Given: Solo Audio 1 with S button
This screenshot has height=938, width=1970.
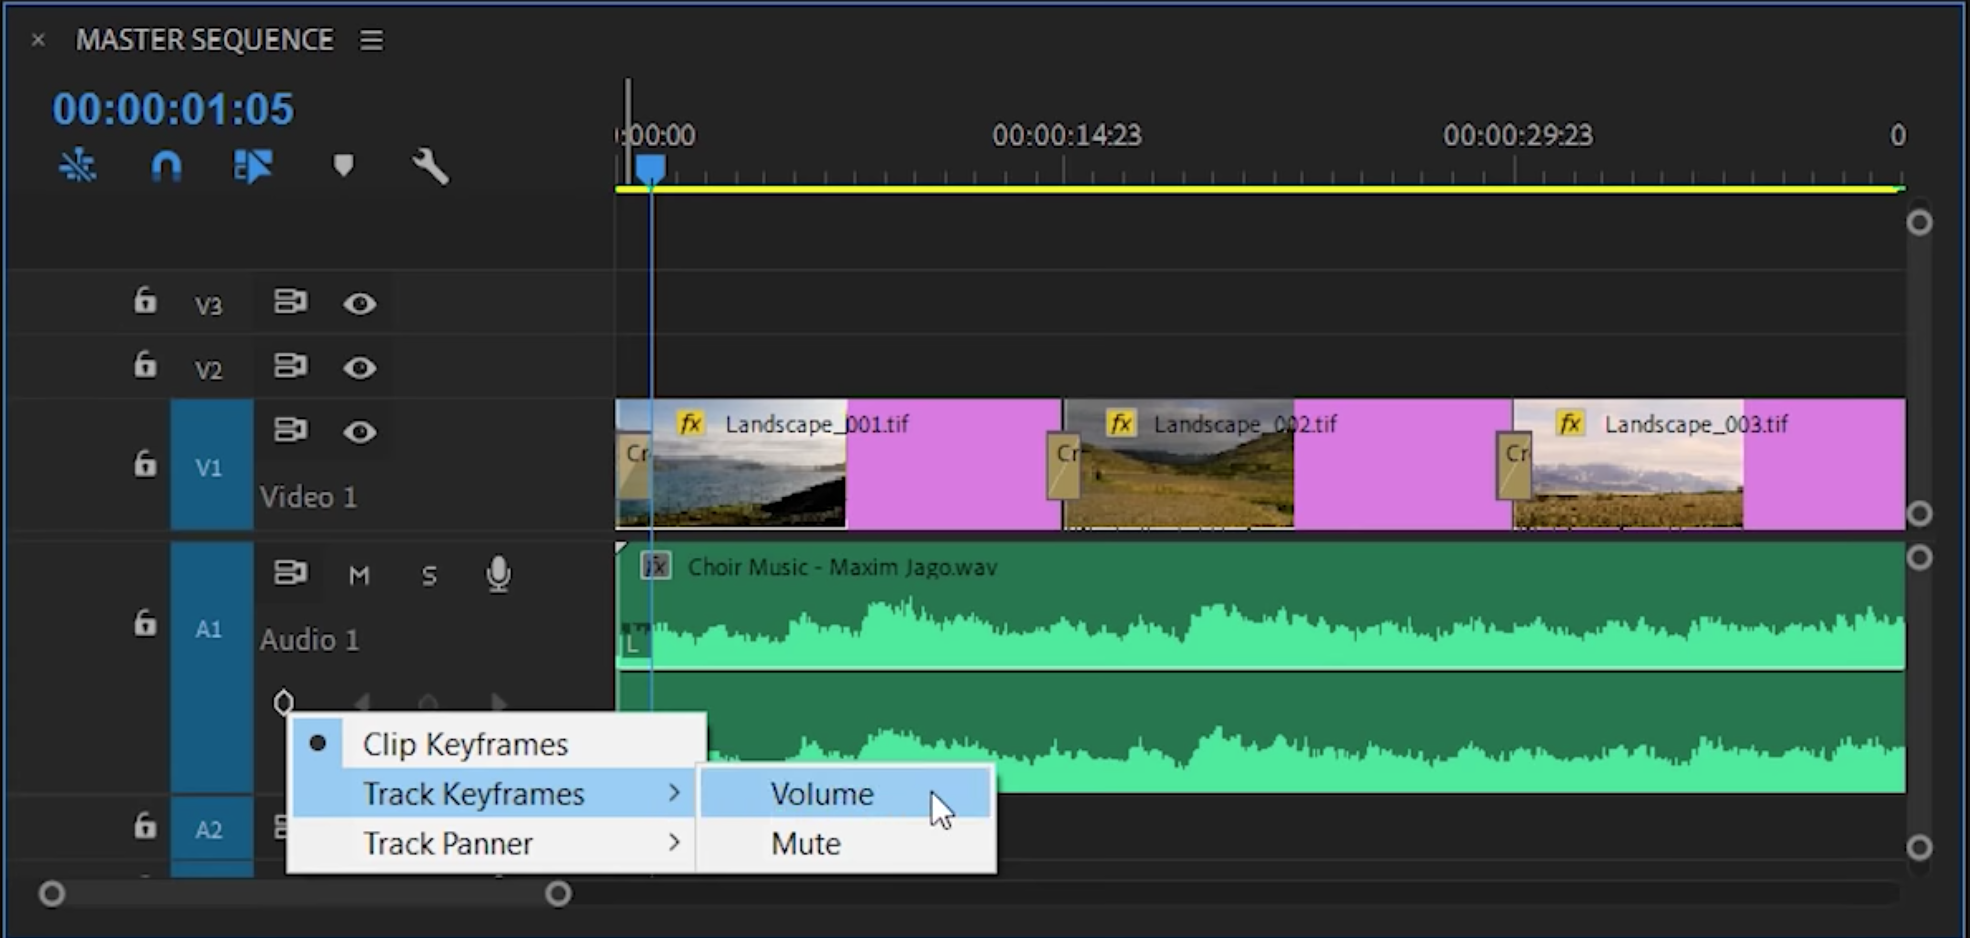Looking at the screenshot, I should coord(429,575).
